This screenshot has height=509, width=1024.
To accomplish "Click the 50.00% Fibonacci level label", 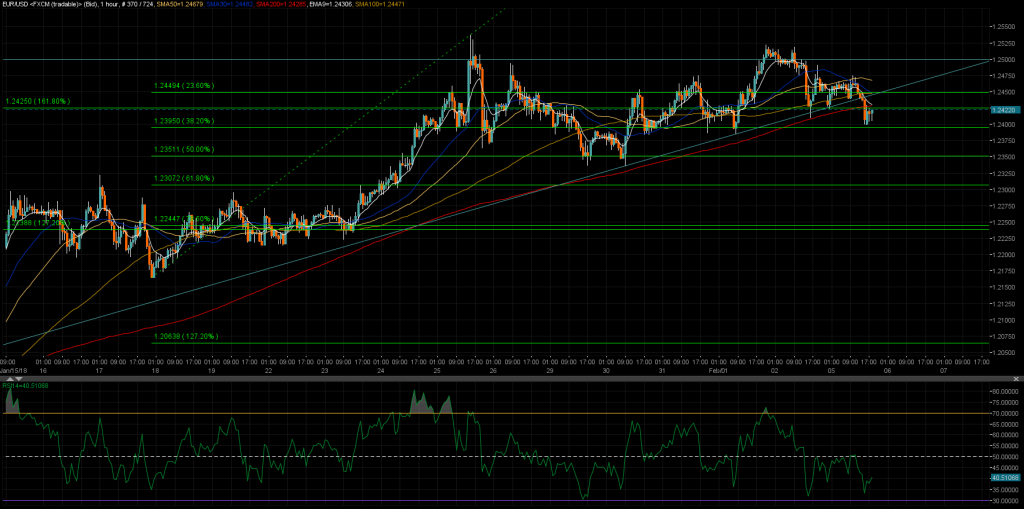I will [183, 150].
